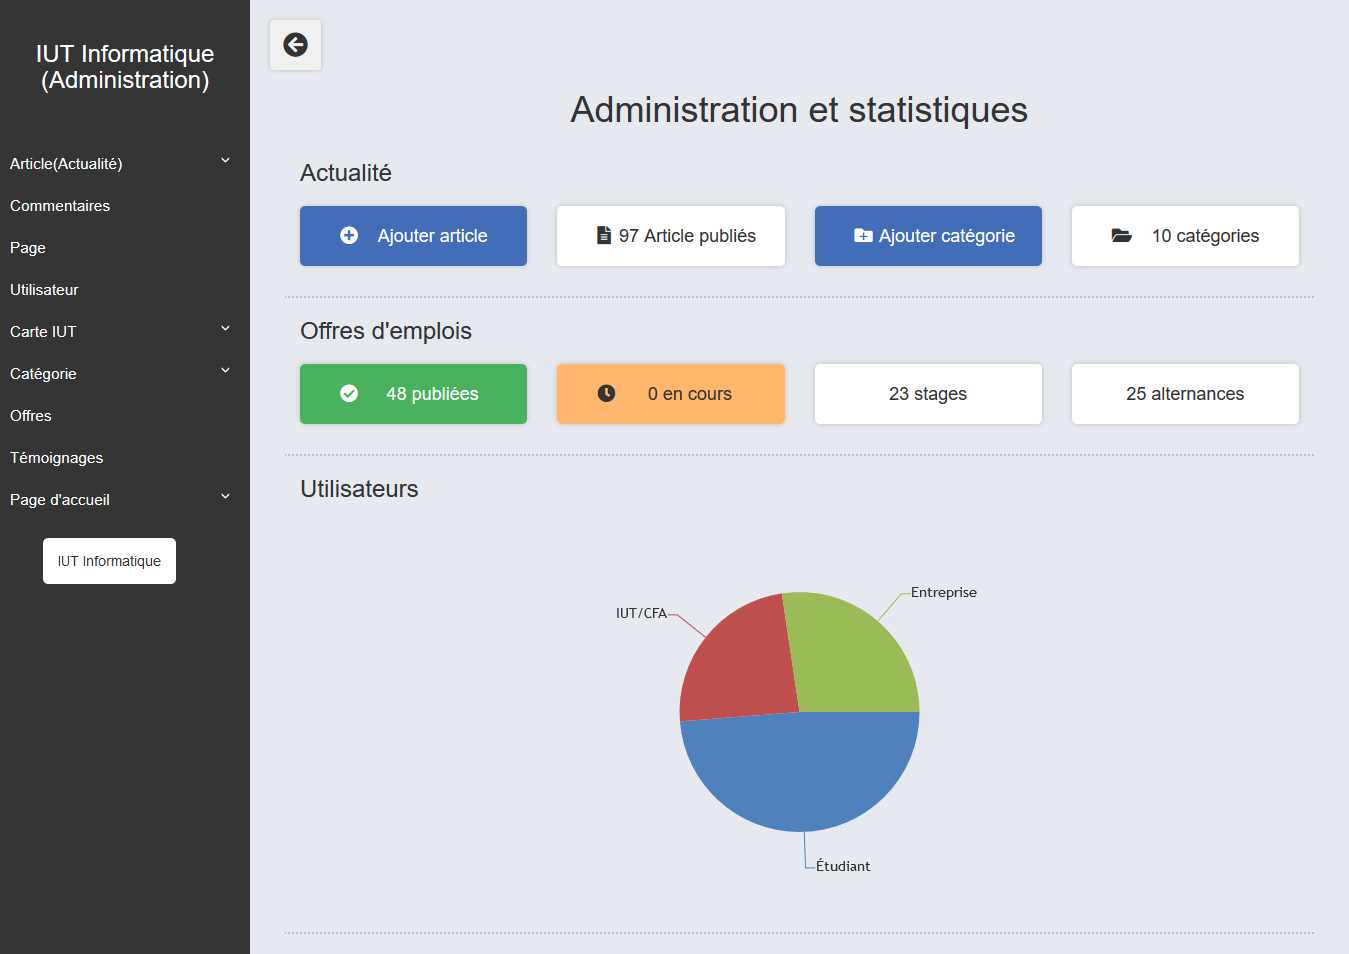This screenshot has height=954, width=1349.
Task: Open the 25 alternances card
Action: pos(1185,394)
